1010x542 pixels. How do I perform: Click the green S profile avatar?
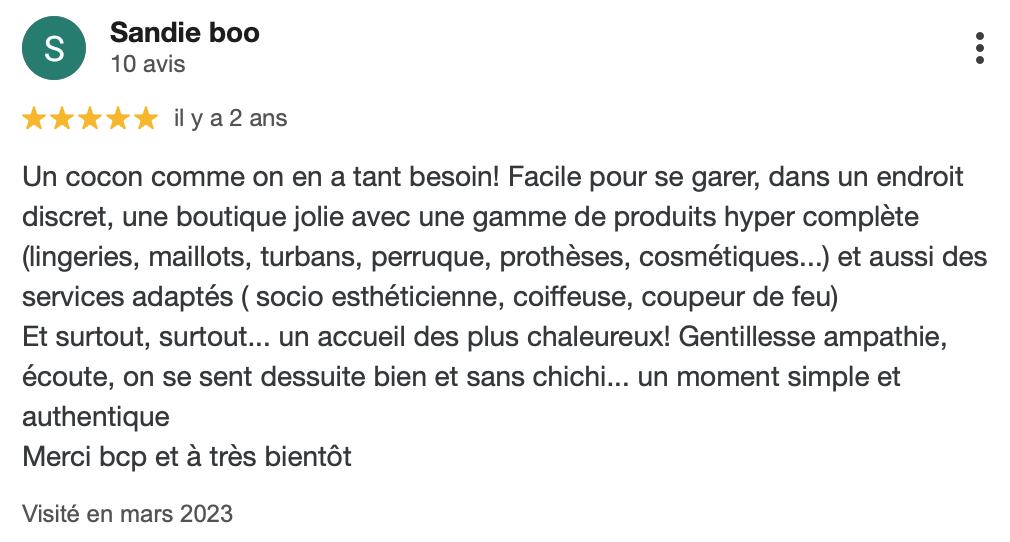pos(54,48)
